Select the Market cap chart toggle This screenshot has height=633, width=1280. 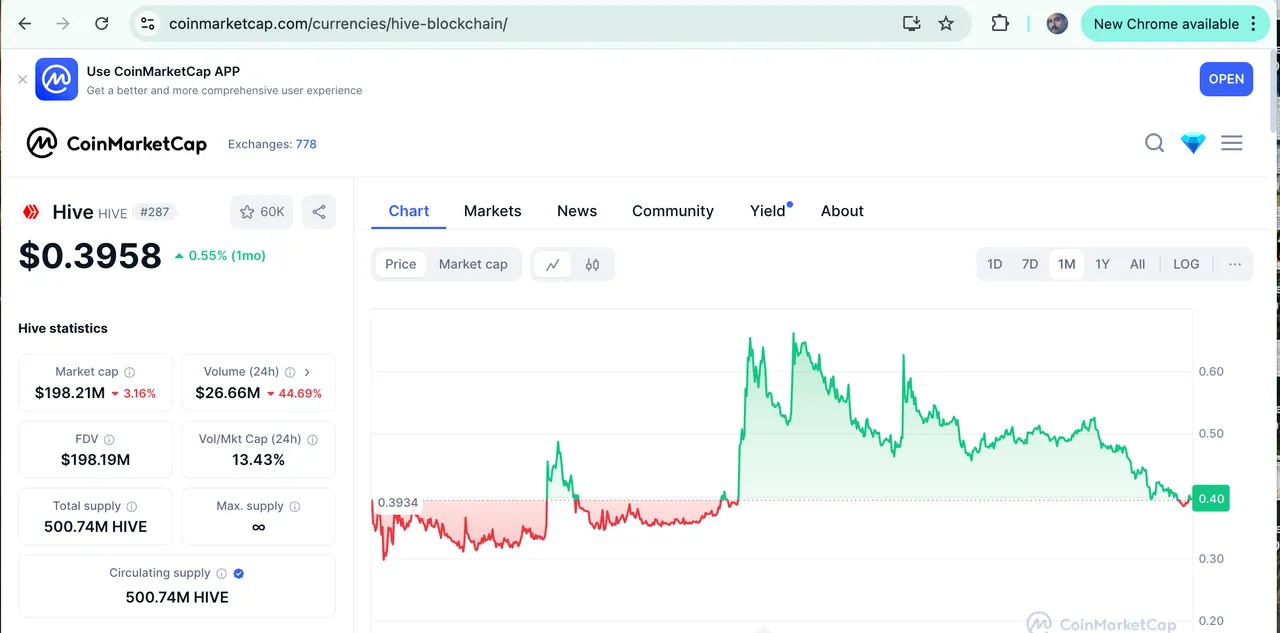473,264
